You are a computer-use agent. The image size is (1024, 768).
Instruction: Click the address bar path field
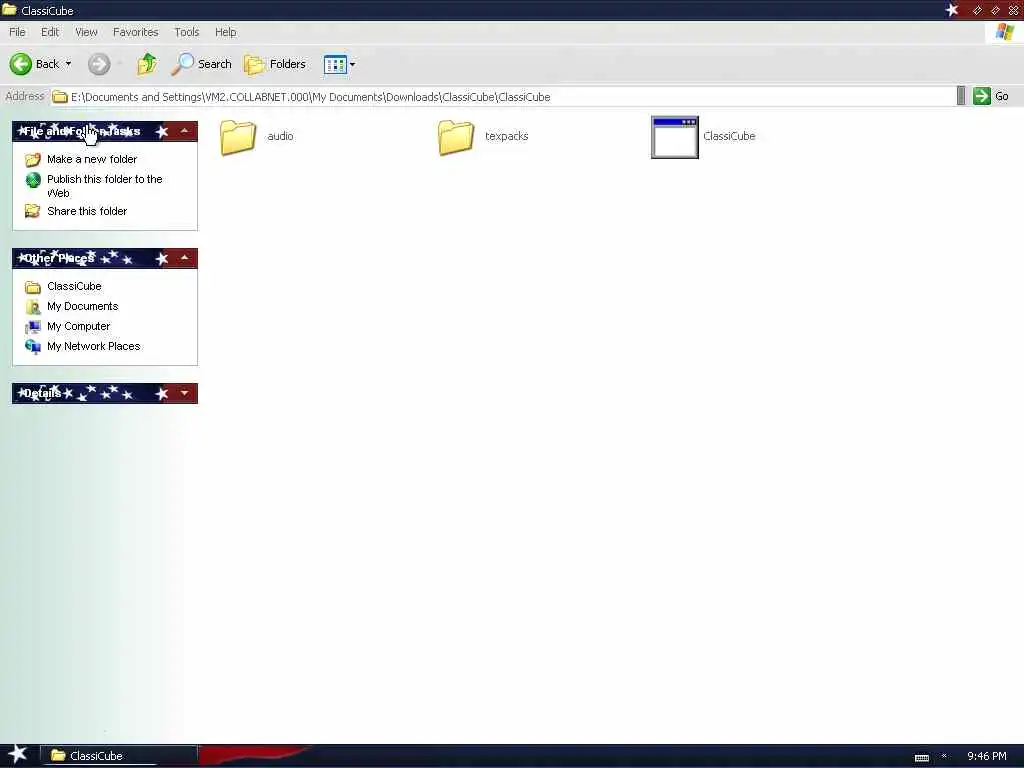503,97
